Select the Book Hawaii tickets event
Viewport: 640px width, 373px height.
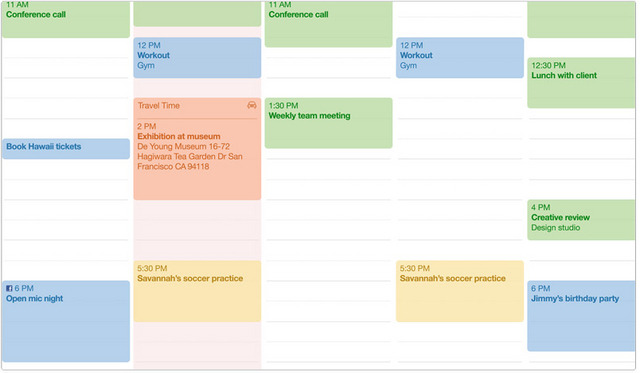66,149
